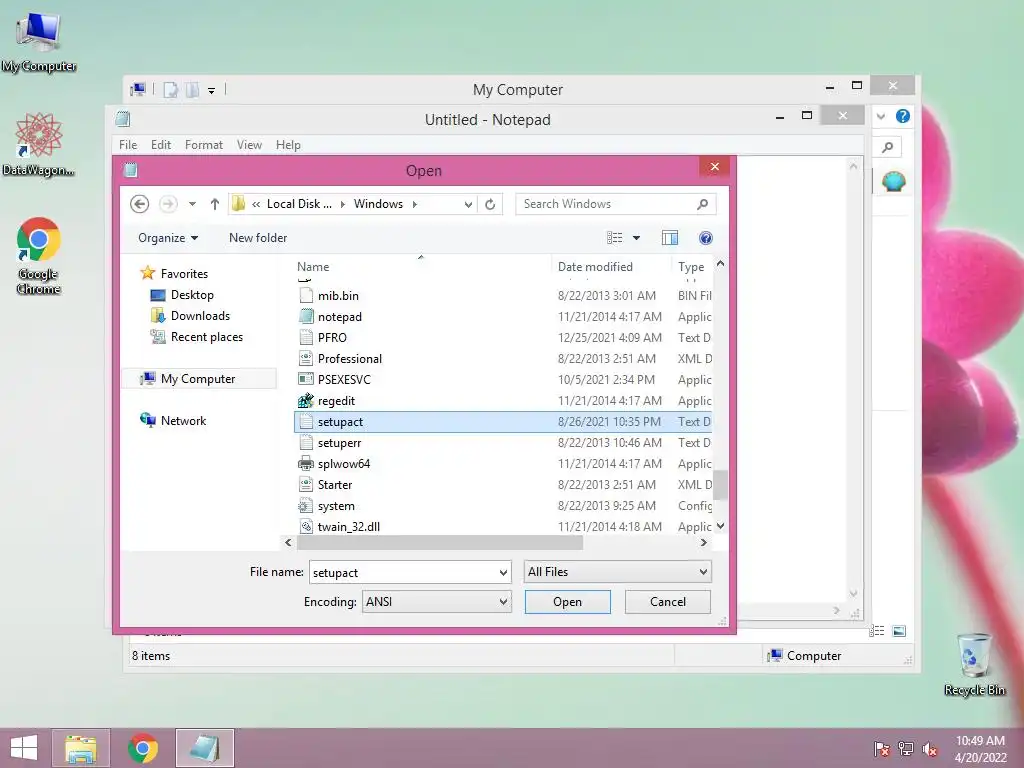Viewport: 1024px width, 768px height.
Task: Open the Encoding ANSI dropdown
Action: (436, 601)
